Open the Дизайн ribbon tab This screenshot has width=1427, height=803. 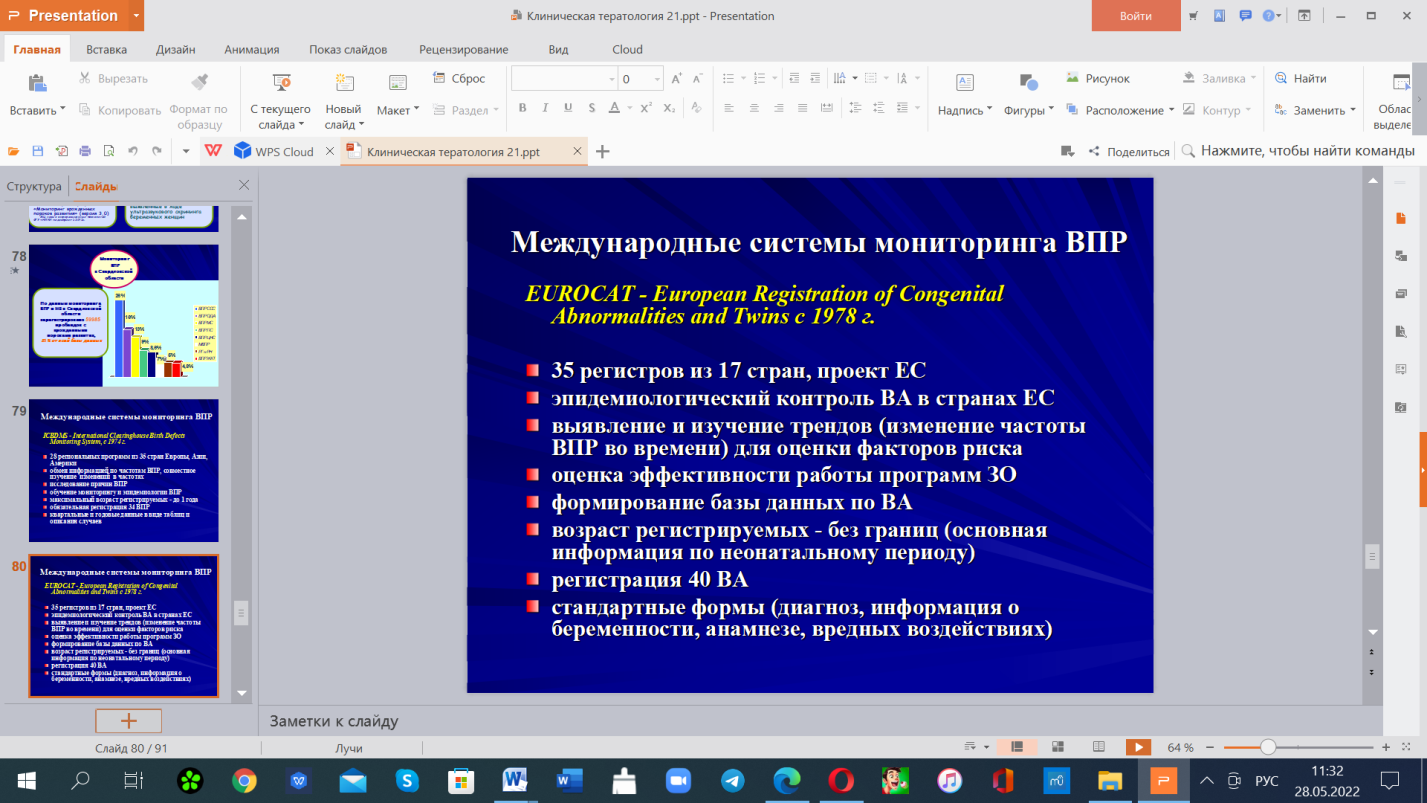[175, 49]
